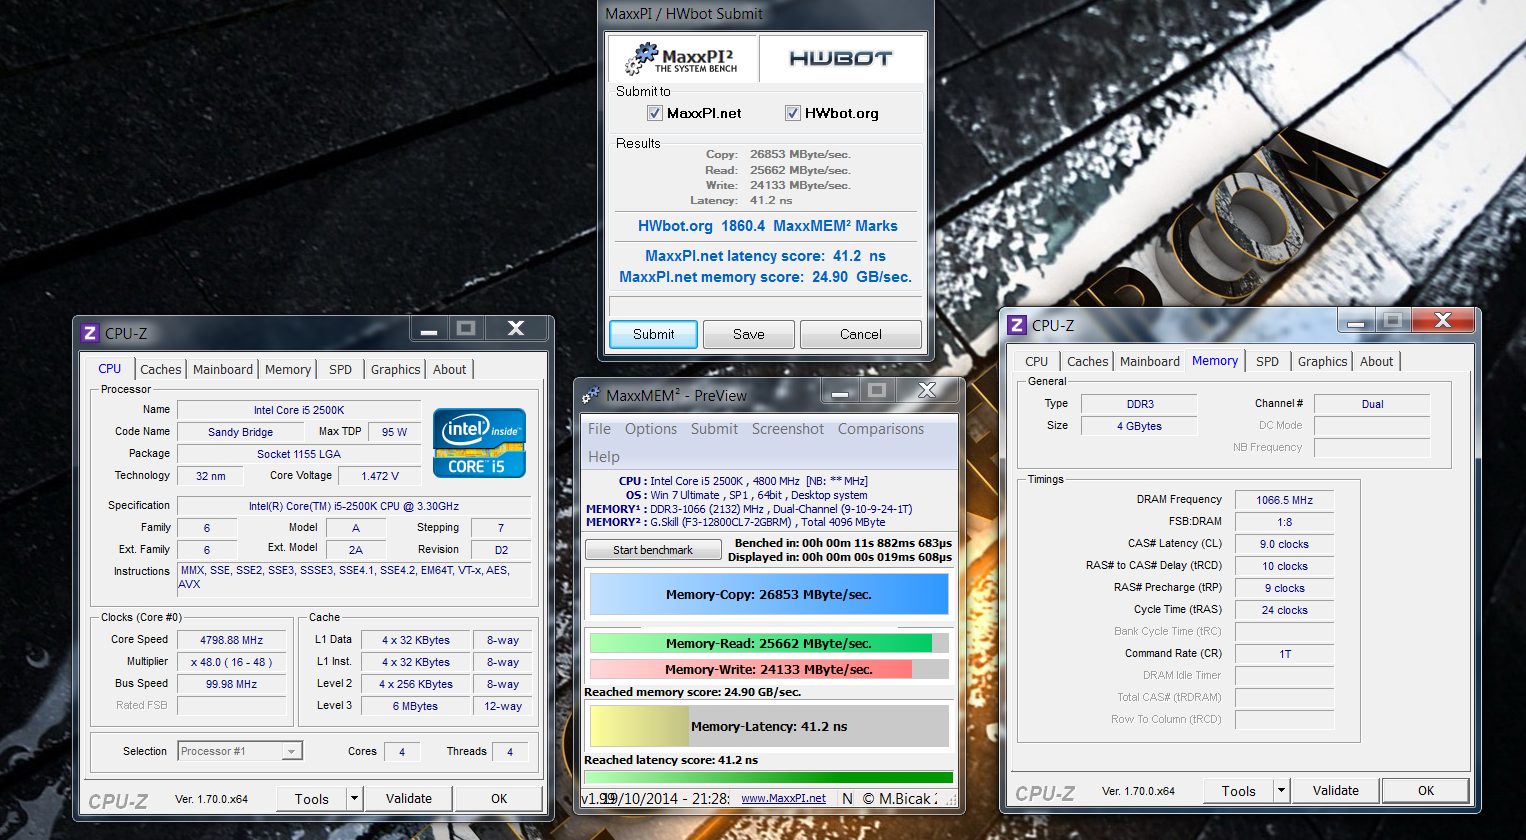Viewport: 1526px width, 840px height.
Task: Expand the Tools dropdown arrow in left CPU-Z
Action: (x=353, y=798)
